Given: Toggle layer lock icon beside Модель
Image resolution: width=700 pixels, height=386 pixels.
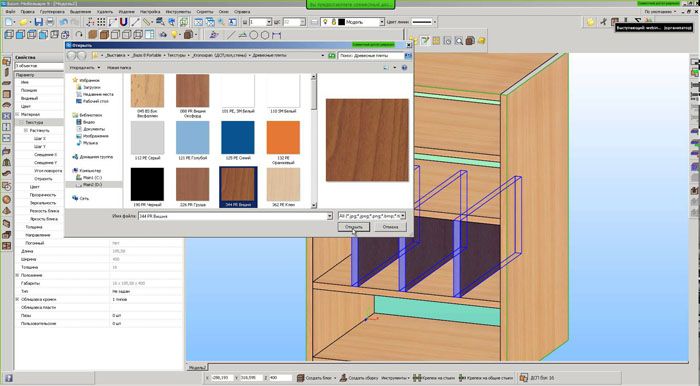Looking at the screenshot, I should [x=333, y=22].
